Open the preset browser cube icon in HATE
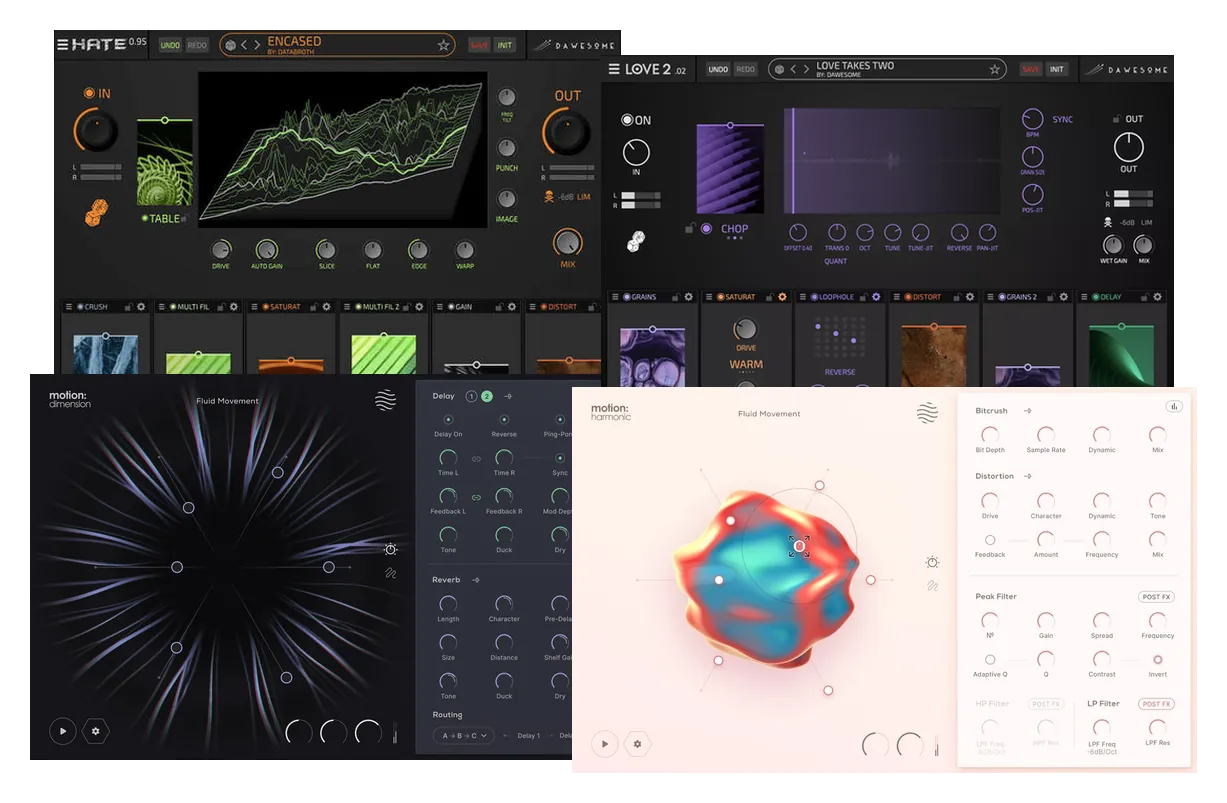The height and width of the screenshot is (803, 1227). 231,45
